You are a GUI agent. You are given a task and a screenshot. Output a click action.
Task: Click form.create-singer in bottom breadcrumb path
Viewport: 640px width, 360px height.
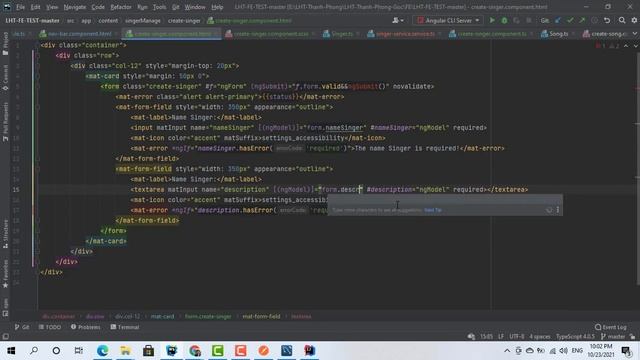tap(208, 316)
